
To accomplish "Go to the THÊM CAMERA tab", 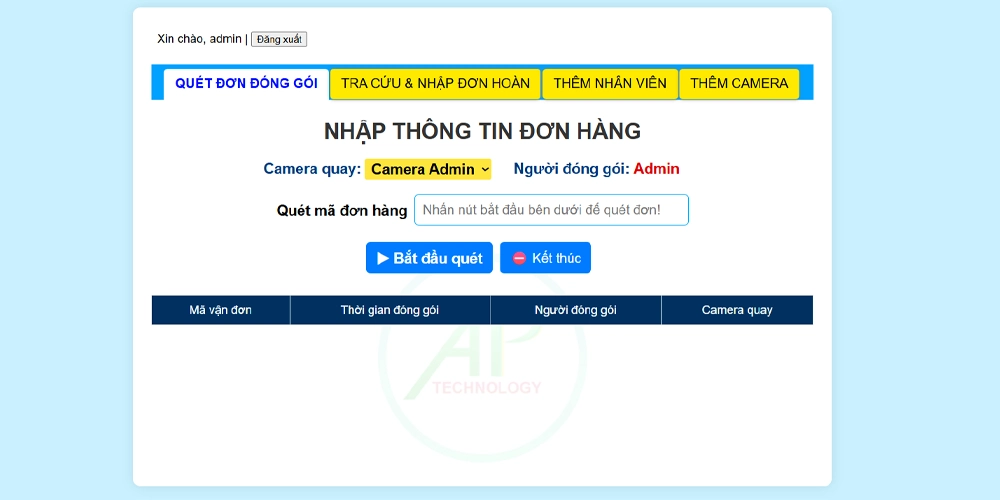I will pyautogui.click(x=739, y=84).
